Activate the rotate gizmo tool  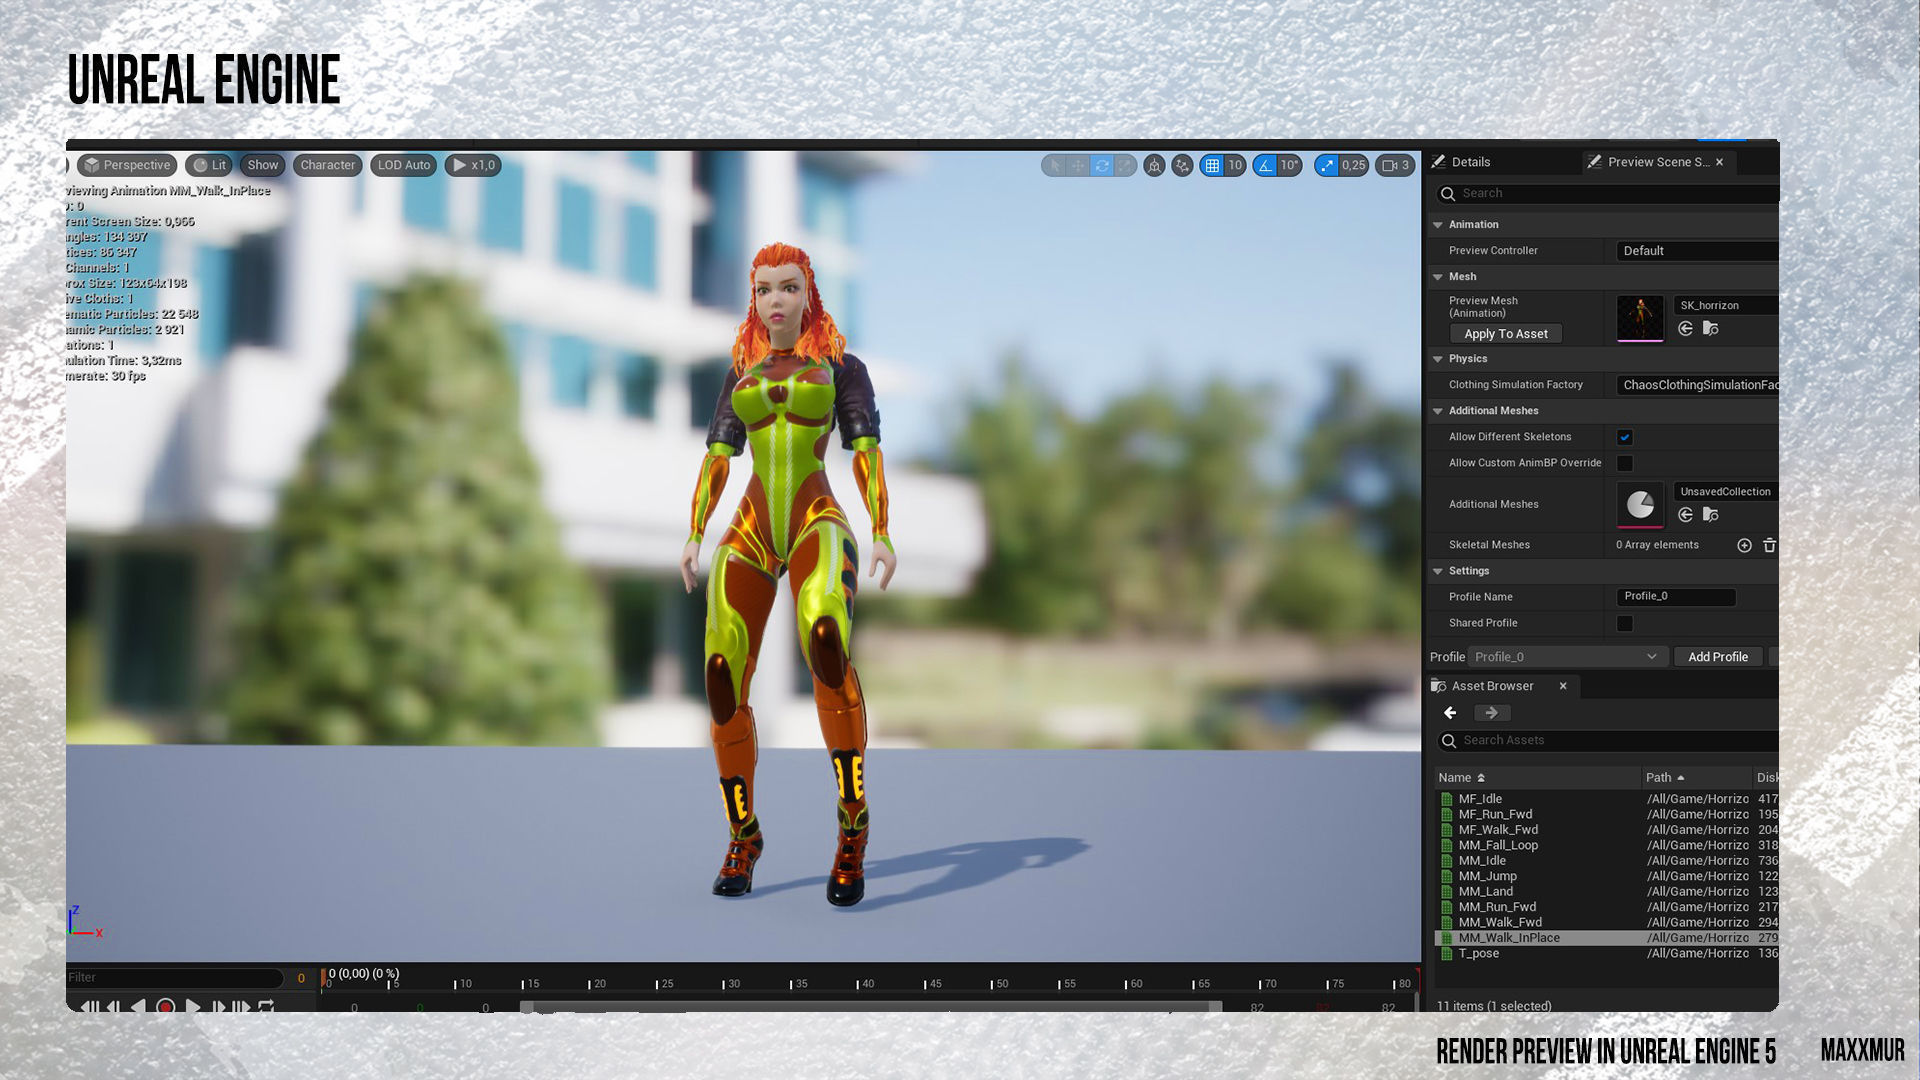tap(1102, 165)
